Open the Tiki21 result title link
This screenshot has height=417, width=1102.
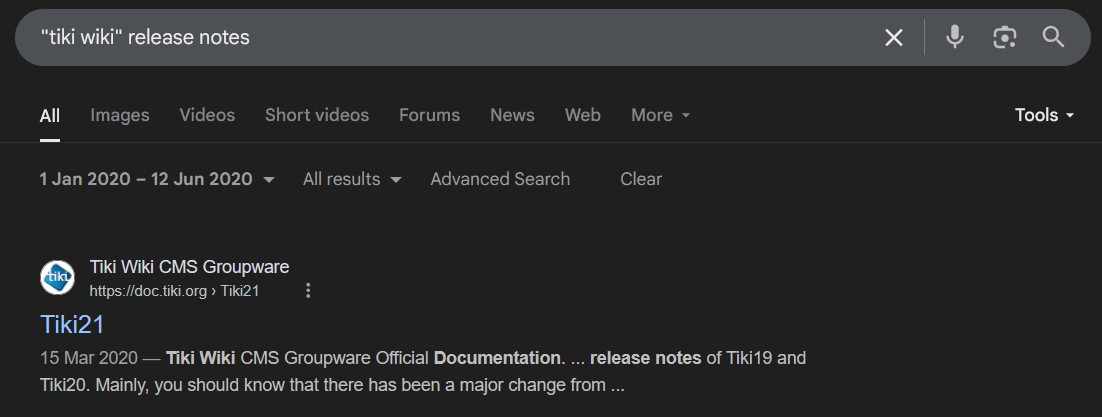tap(72, 324)
